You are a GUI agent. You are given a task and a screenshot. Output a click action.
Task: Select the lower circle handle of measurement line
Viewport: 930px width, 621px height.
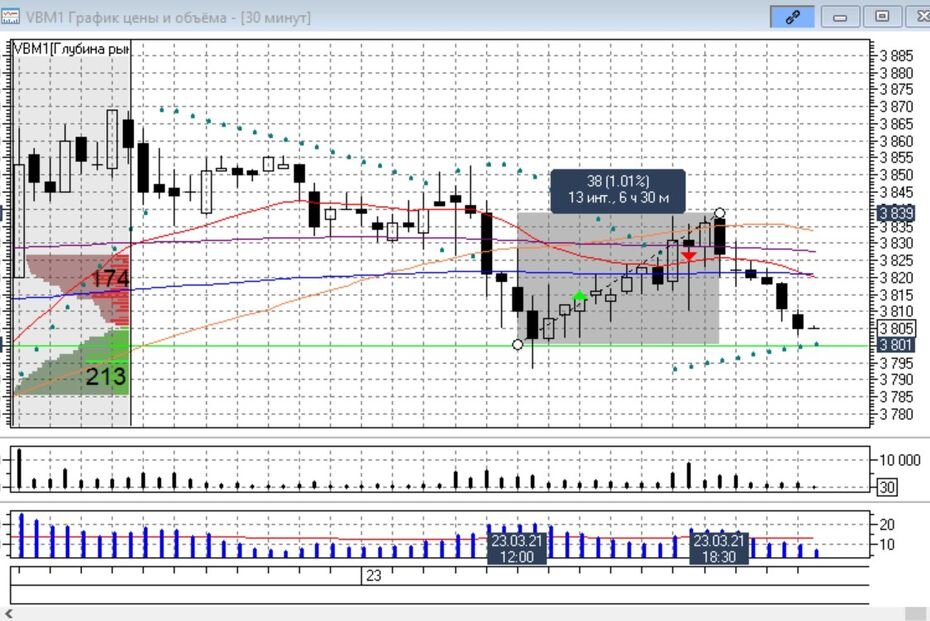click(x=517, y=344)
